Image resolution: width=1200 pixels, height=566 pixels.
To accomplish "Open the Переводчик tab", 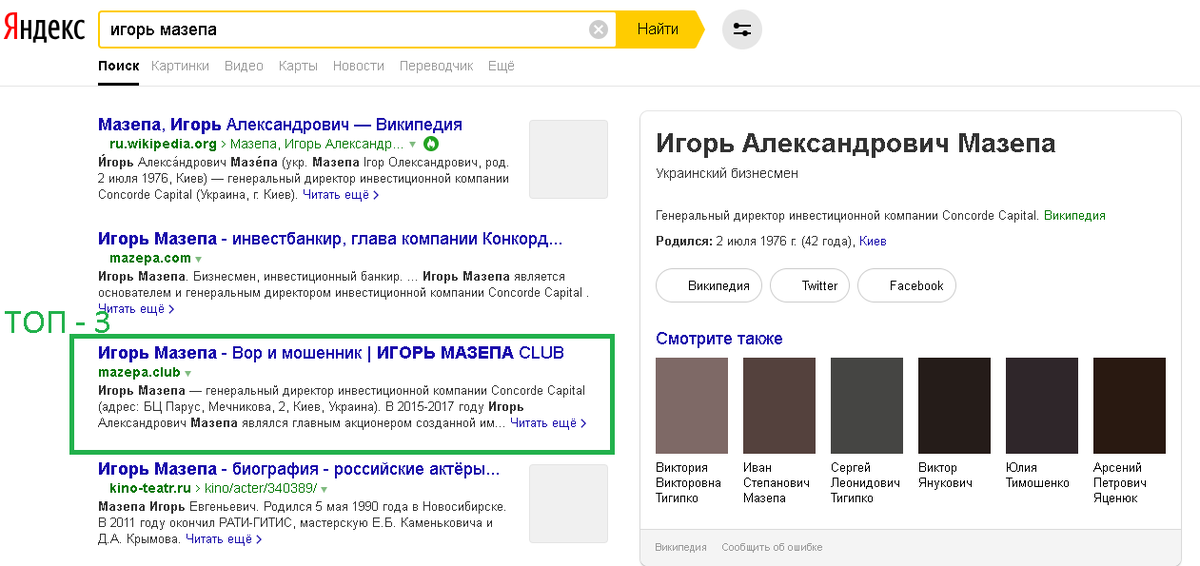I will [436, 66].
